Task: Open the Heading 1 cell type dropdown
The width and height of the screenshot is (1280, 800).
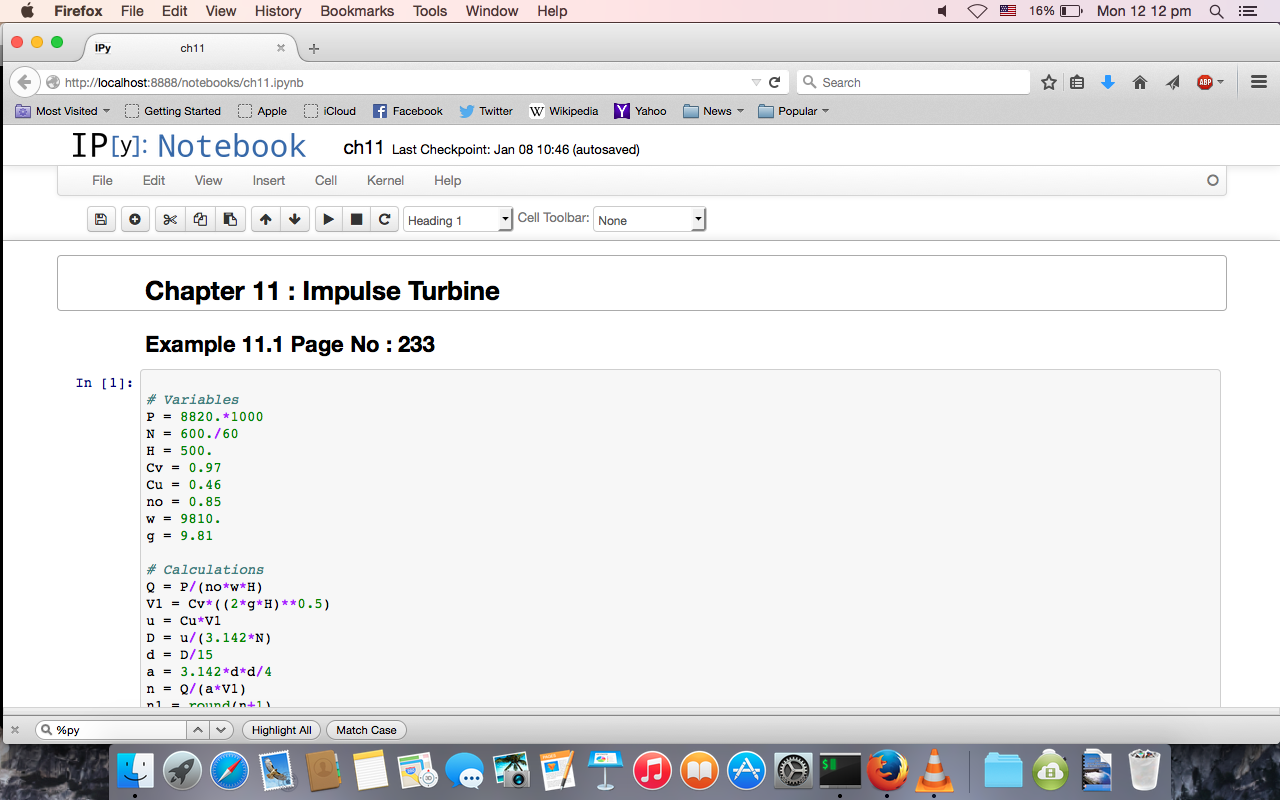Action: pyautogui.click(x=458, y=220)
